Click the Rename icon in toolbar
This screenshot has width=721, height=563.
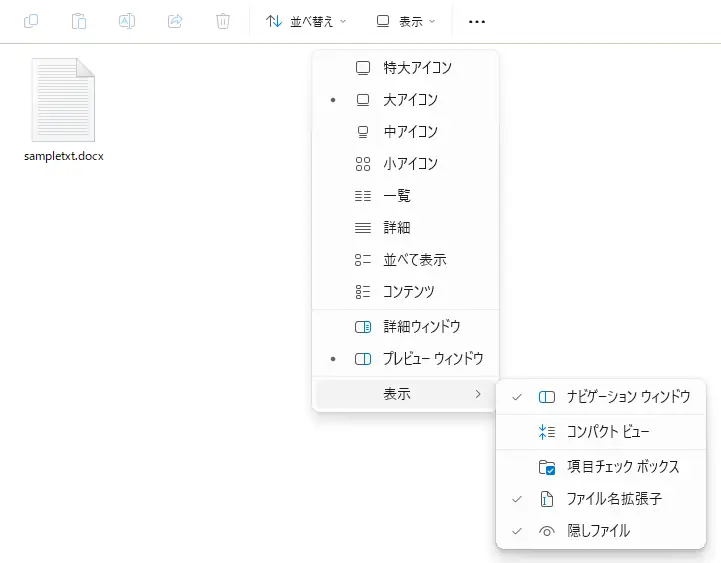(127, 21)
